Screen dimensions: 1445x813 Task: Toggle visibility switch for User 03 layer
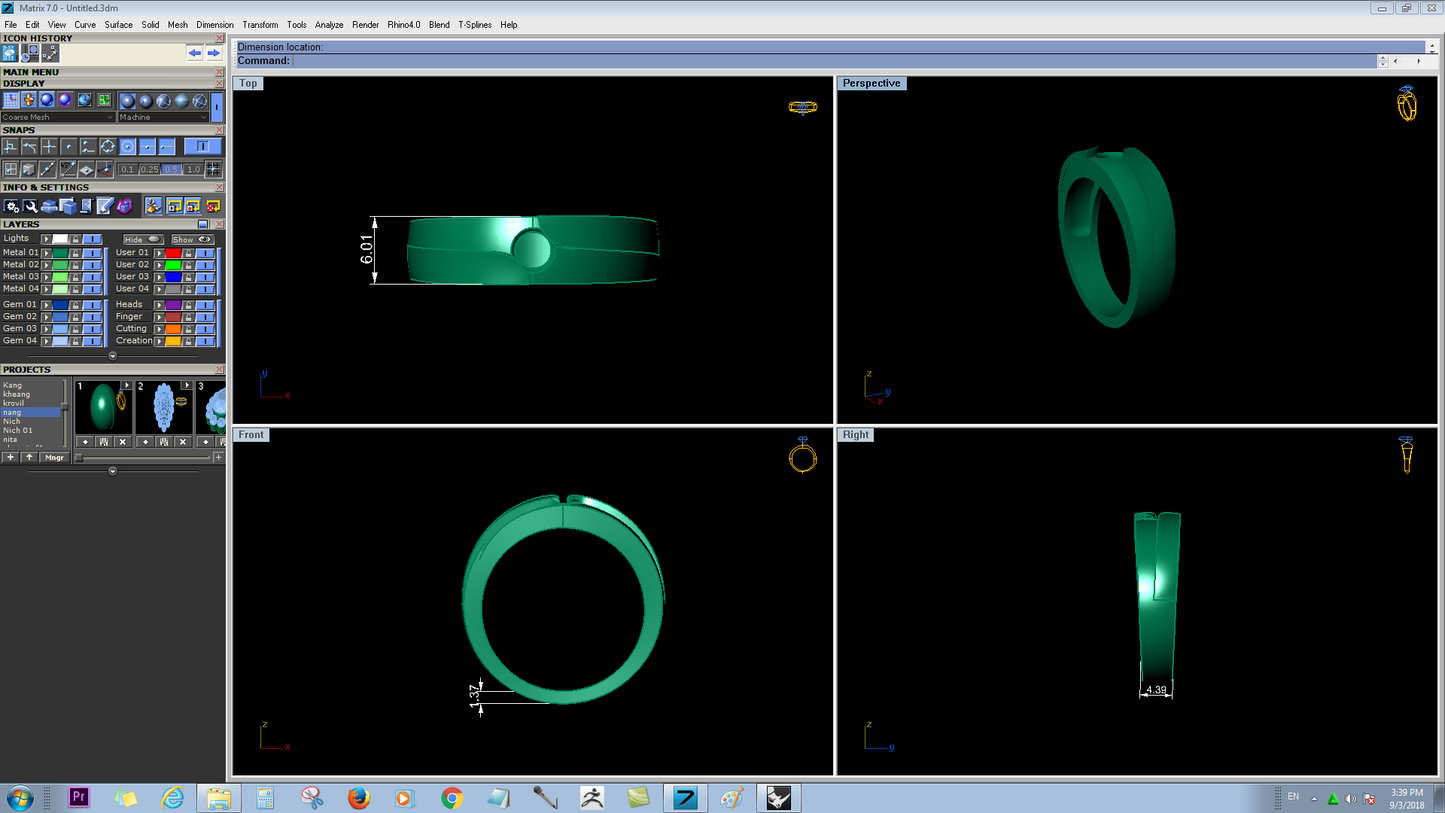point(205,277)
